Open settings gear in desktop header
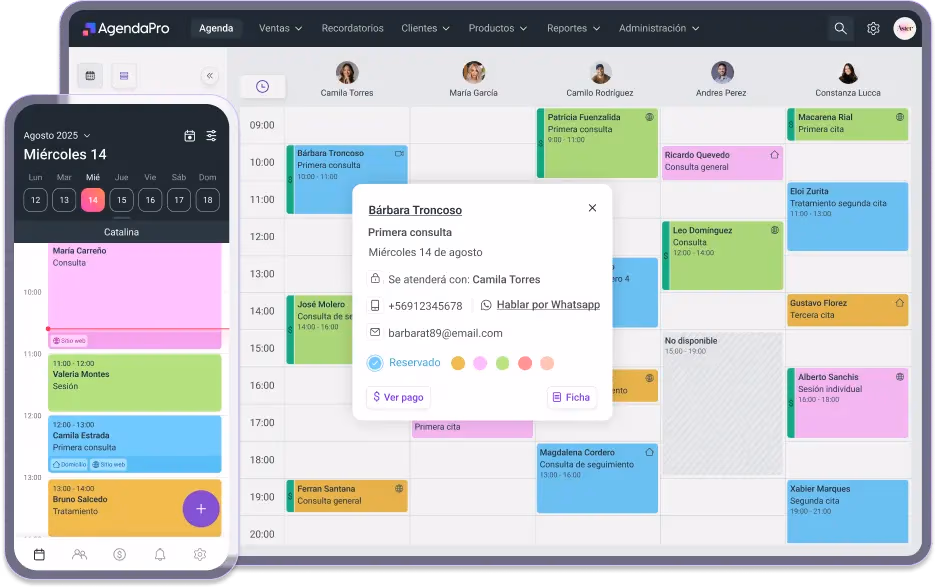This screenshot has width=937, height=588. pos(873,29)
